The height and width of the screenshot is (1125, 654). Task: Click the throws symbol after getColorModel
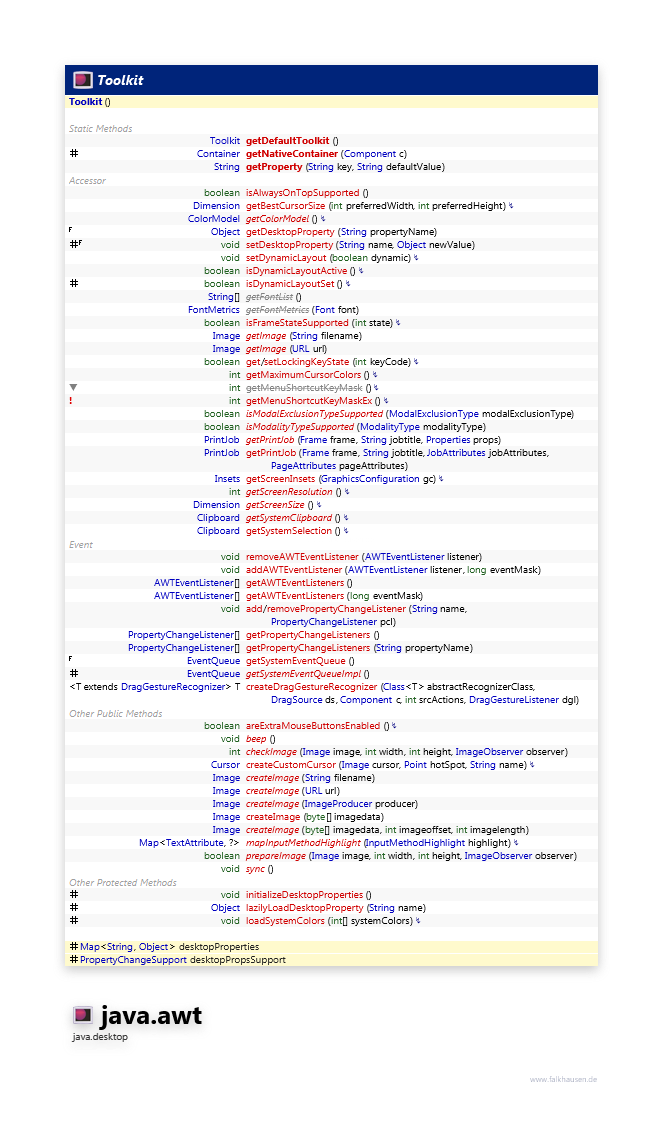coord(323,219)
